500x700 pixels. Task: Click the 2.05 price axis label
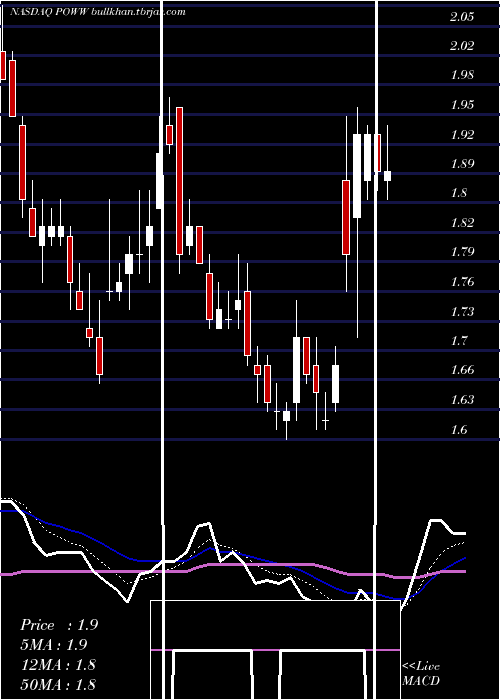pyautogui.click(x=462, y=17)
